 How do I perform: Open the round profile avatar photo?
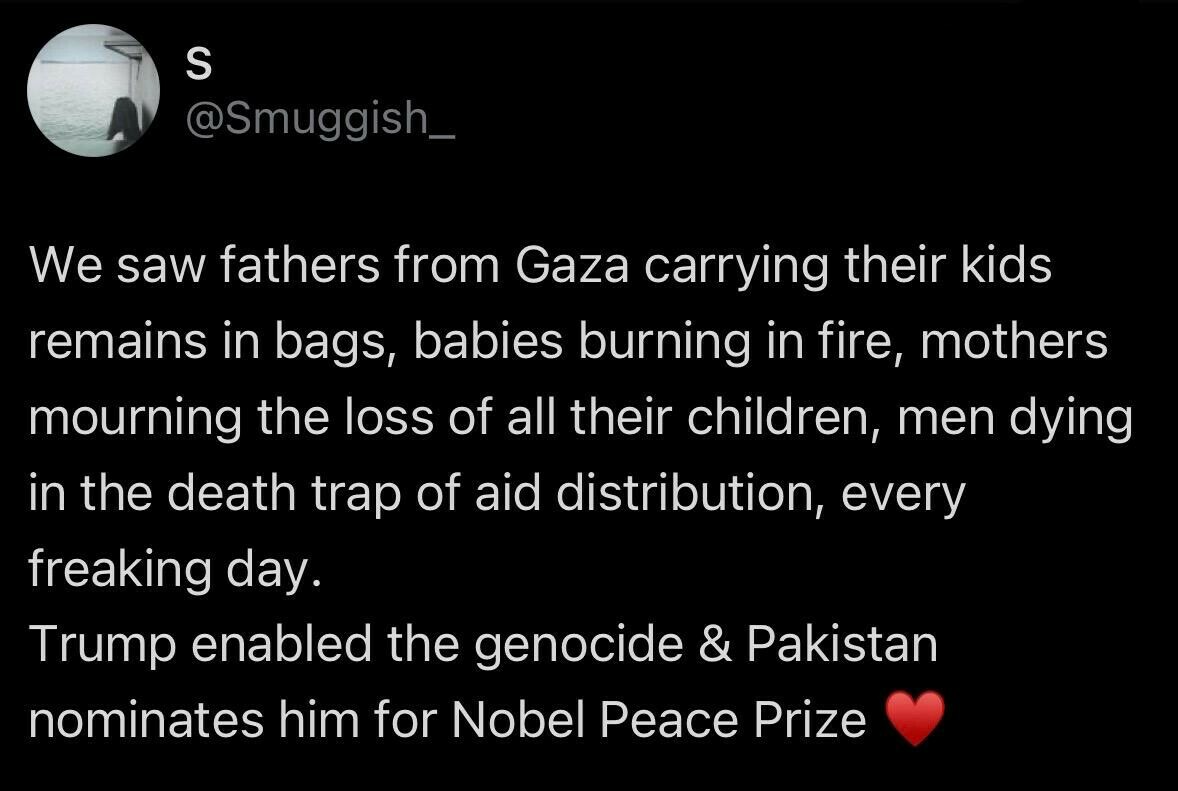[93, 90]
